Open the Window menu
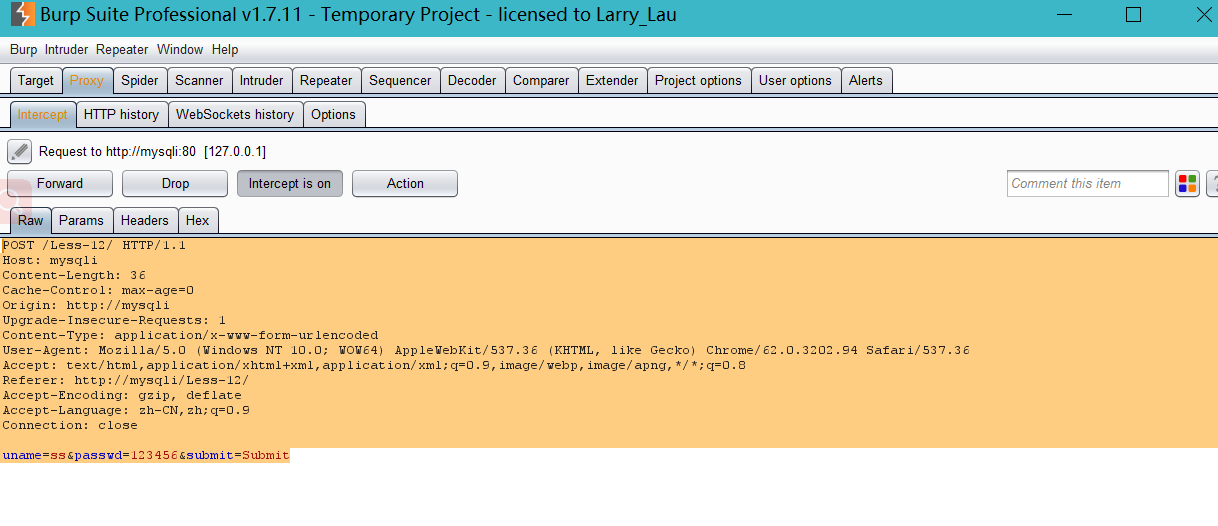Image resolution: width=1218 pixels, height=526 pixels. pyautogui.click(x=180, y=50)
